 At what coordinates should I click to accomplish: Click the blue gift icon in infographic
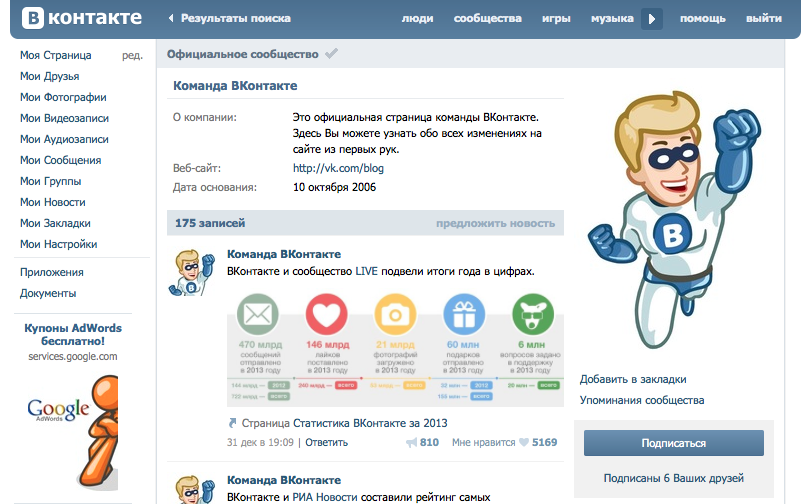(x=464, y=314)
